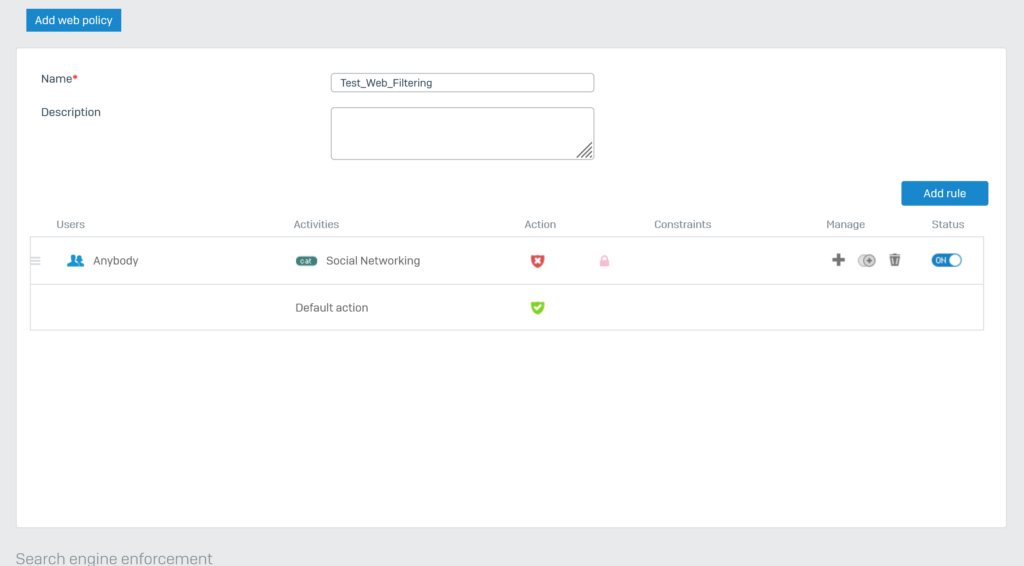The image size is (1024, 566).
Task: Open the Anybody users selection
Action: [116, 260]
